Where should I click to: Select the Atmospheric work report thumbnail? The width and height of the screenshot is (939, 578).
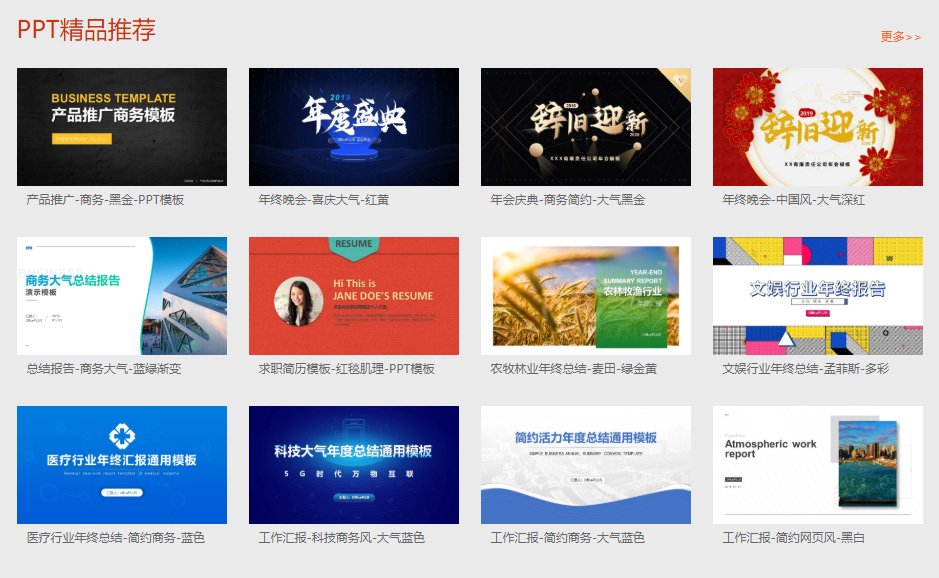[817, 465]
